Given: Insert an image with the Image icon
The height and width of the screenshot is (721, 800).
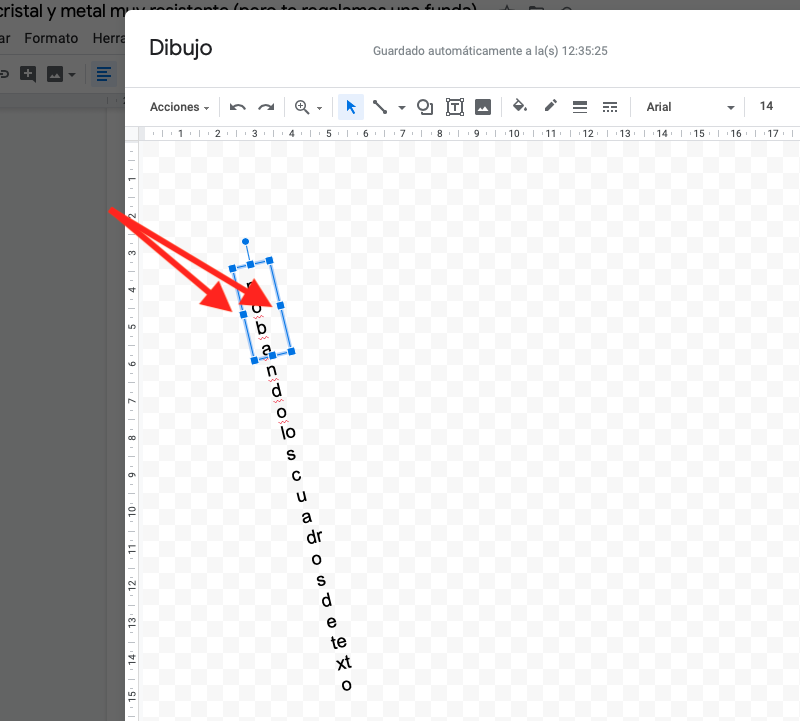Looking at the screenshot, I should coord(483,107).
